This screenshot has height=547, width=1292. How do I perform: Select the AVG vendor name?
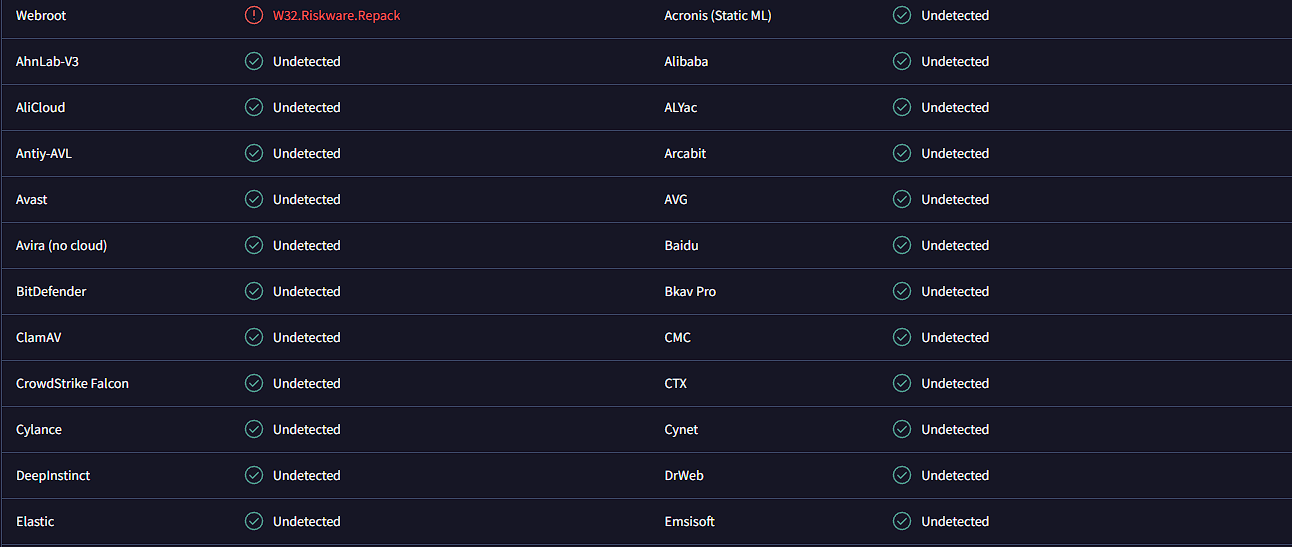click(x=676, y=200)
